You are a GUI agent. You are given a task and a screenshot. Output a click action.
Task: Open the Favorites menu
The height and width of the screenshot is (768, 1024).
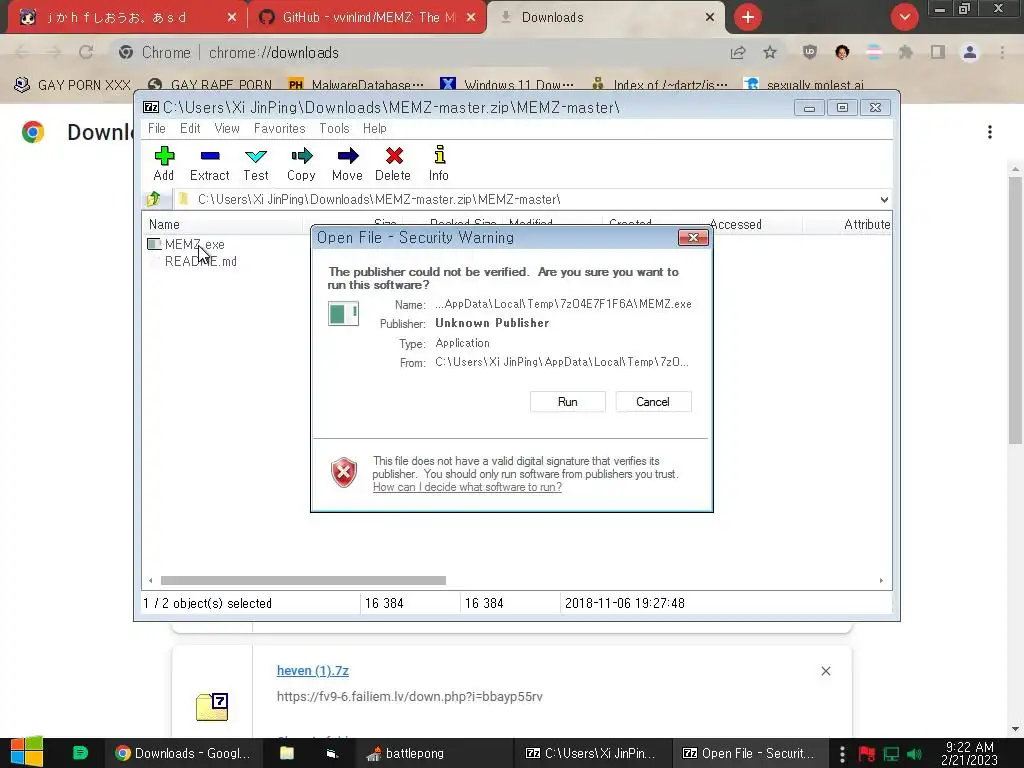[x=280, y=128]
